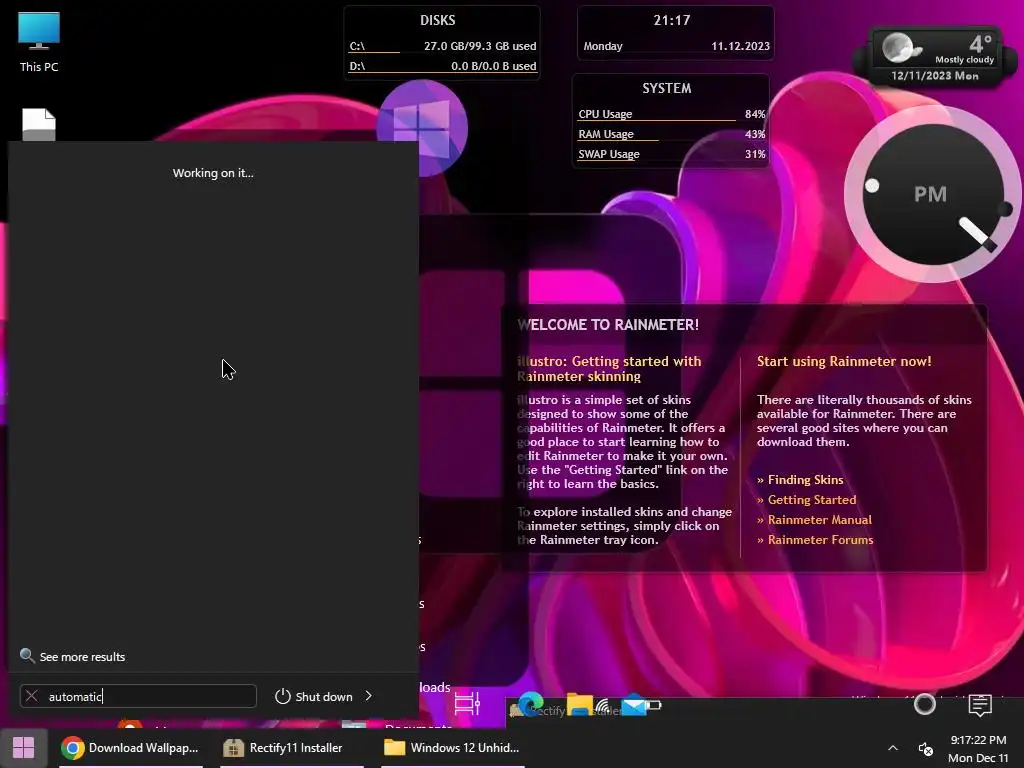Image resolution: width=1024 pixels, height=768 pixels.
Task: Open the taskbar clock and date
Action: [x=978, y=748]
